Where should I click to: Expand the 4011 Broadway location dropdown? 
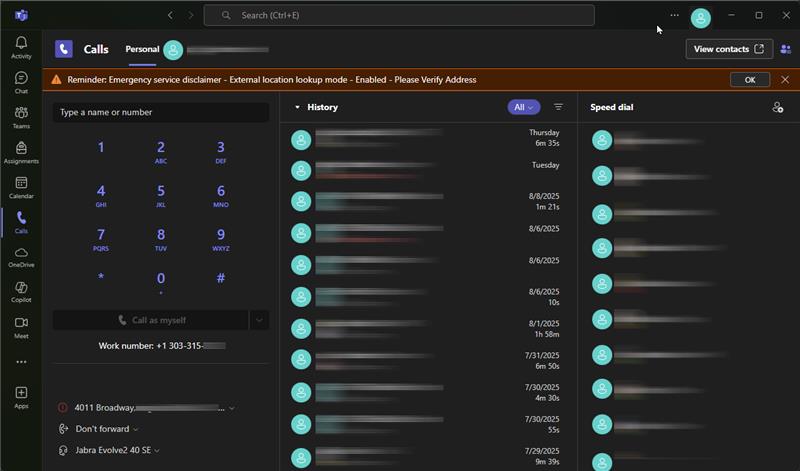point(232,408)
